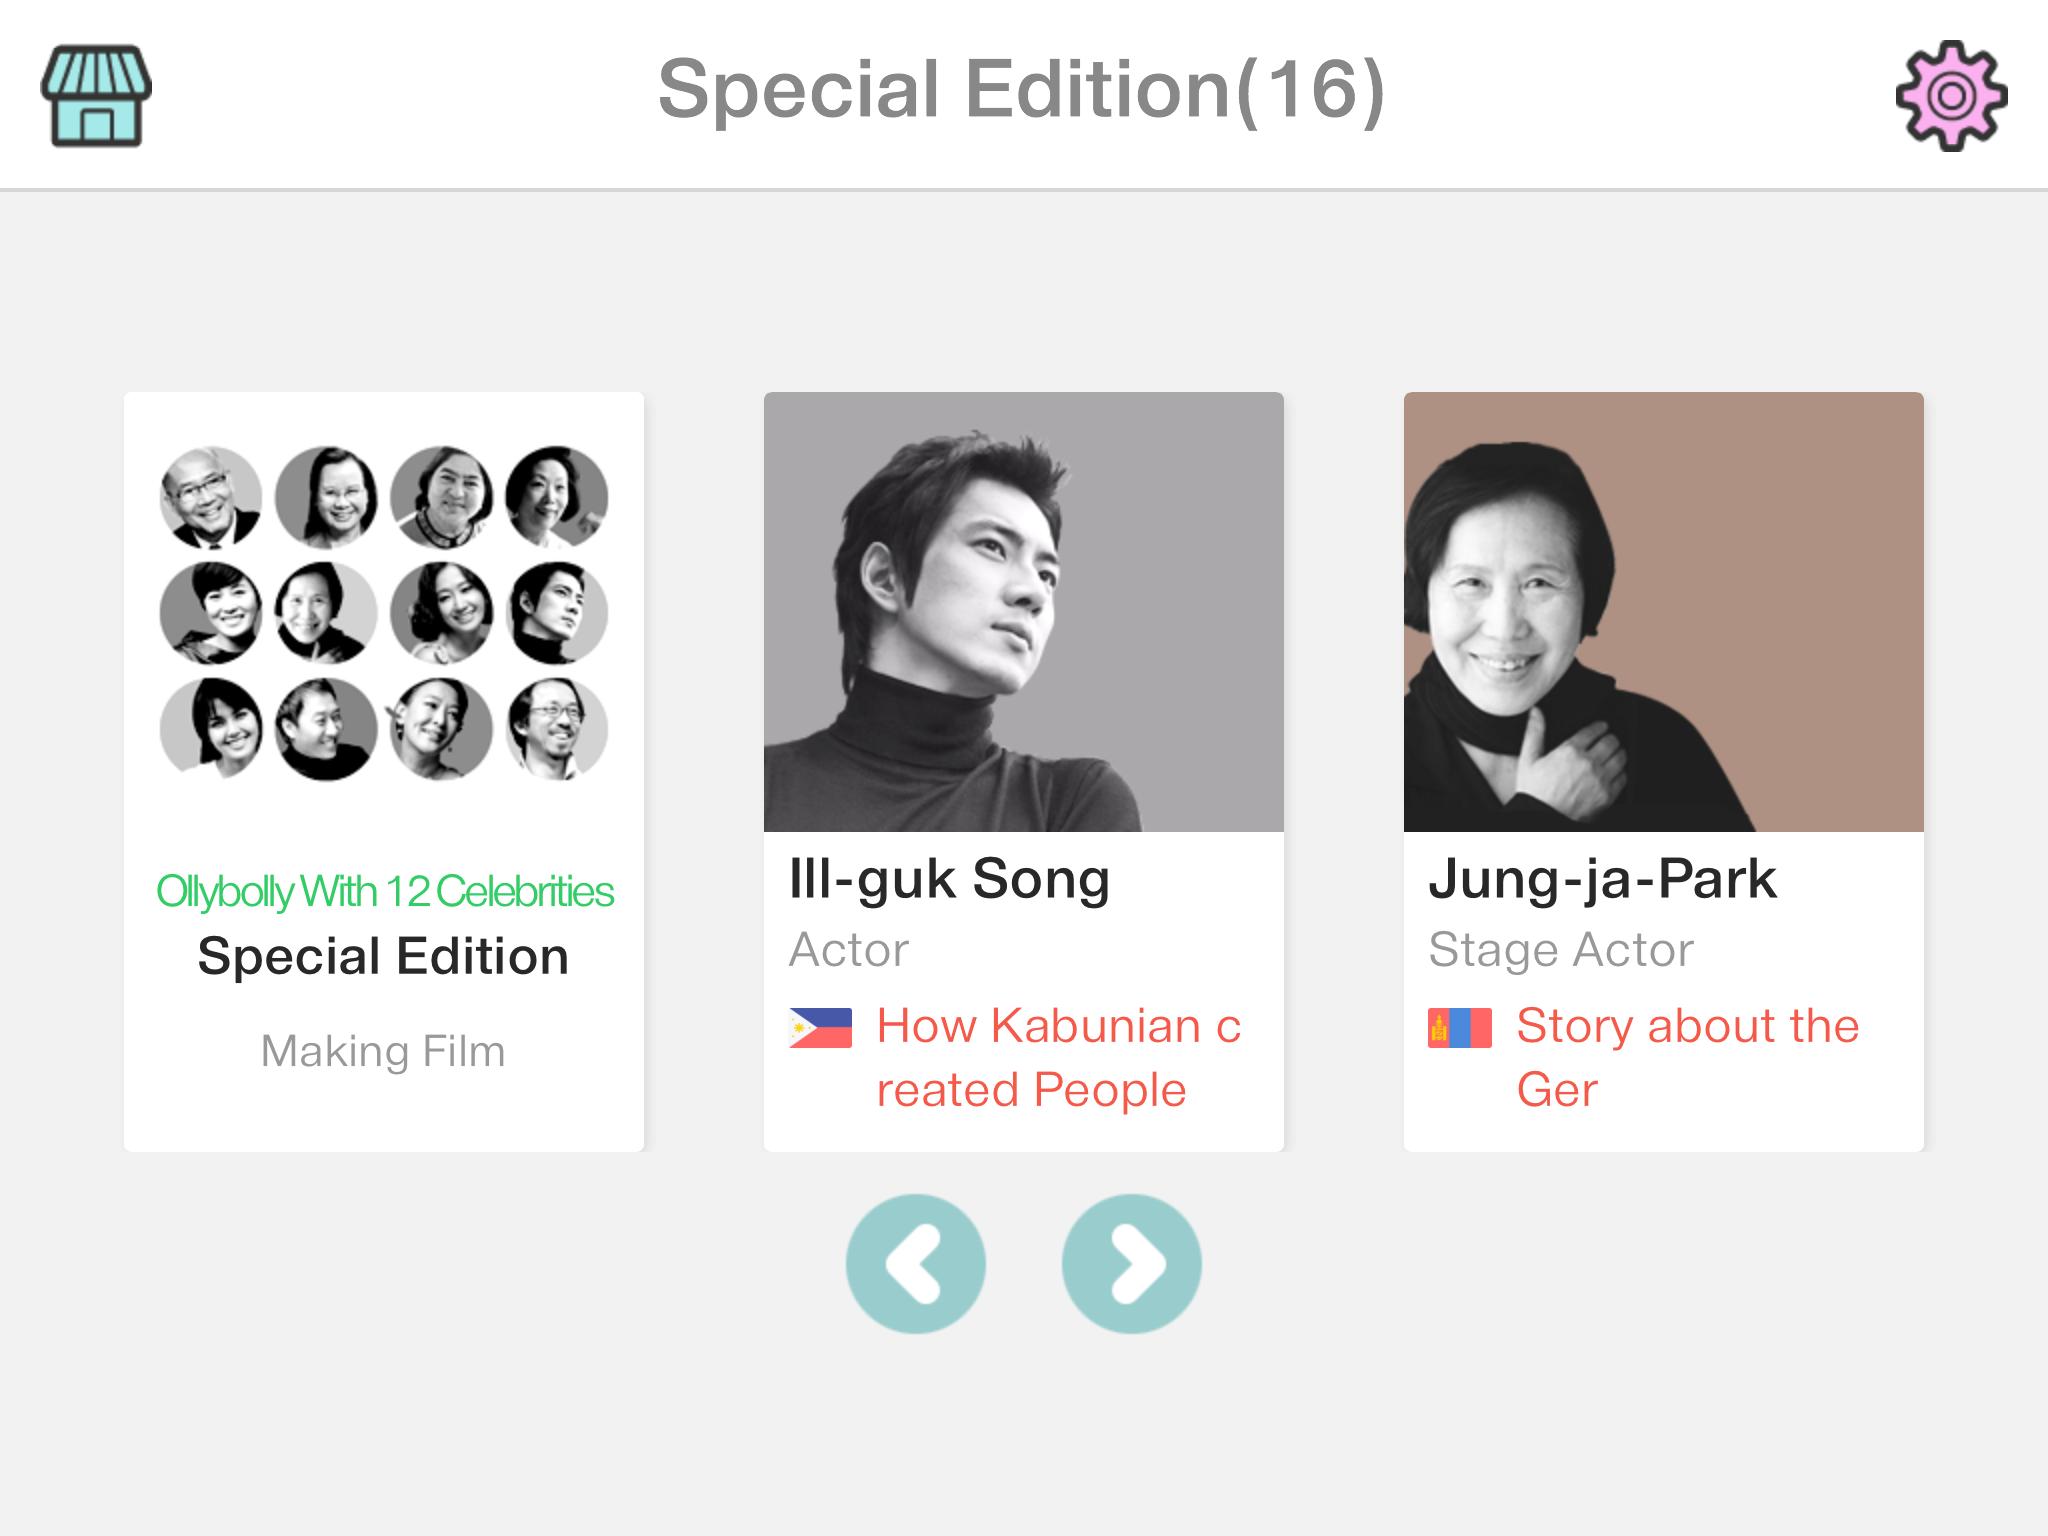
Task: Click the 'Special Edition' card title
Action: pyautogui.click(x=383, y=956)
